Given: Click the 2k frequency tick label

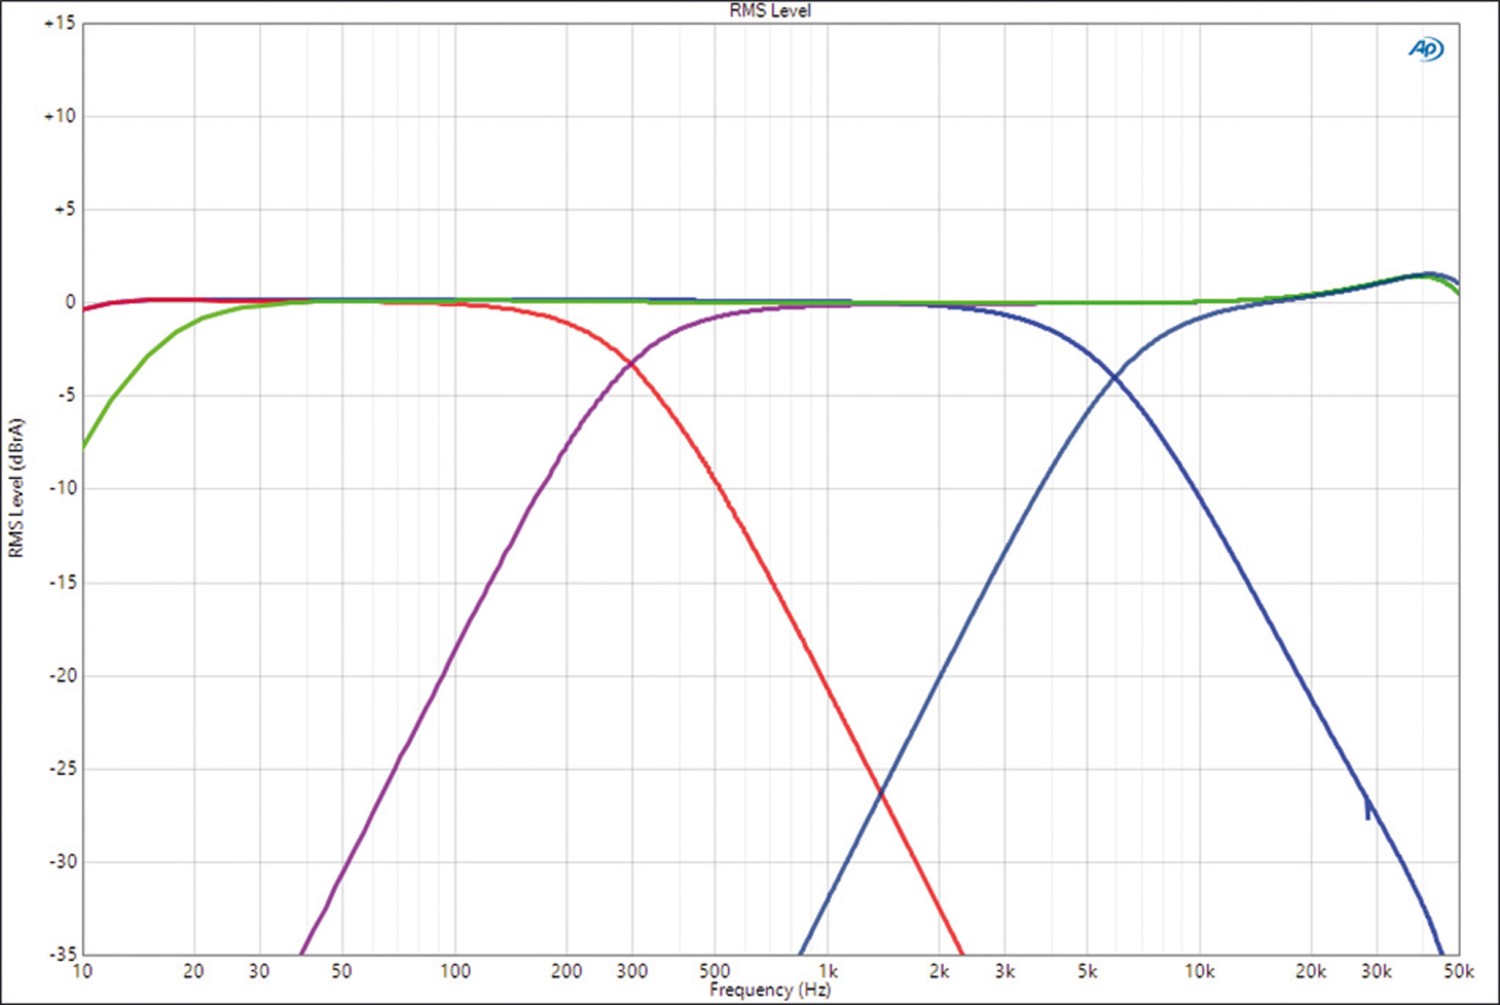Looking at the screenshot, I should (939, 971).
